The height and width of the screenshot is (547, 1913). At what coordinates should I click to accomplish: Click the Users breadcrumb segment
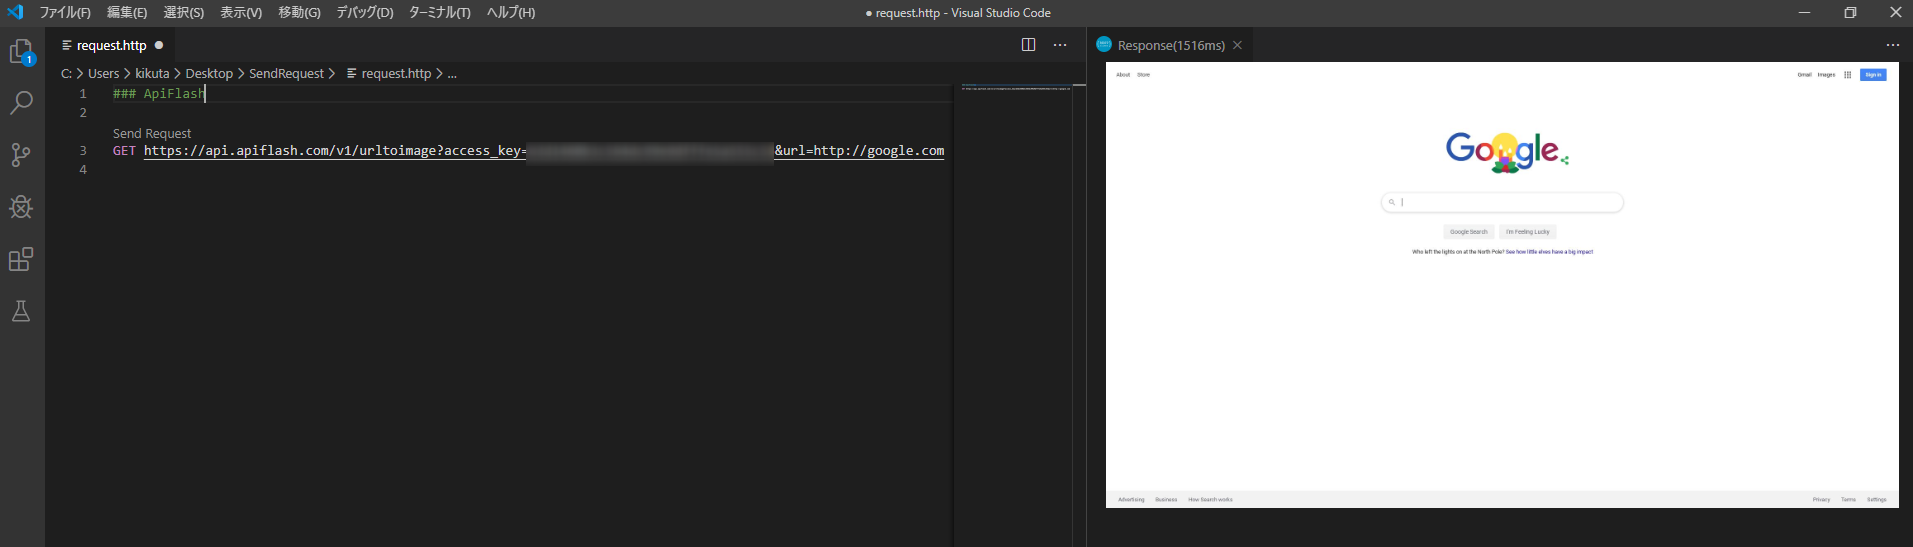point(103,73)
